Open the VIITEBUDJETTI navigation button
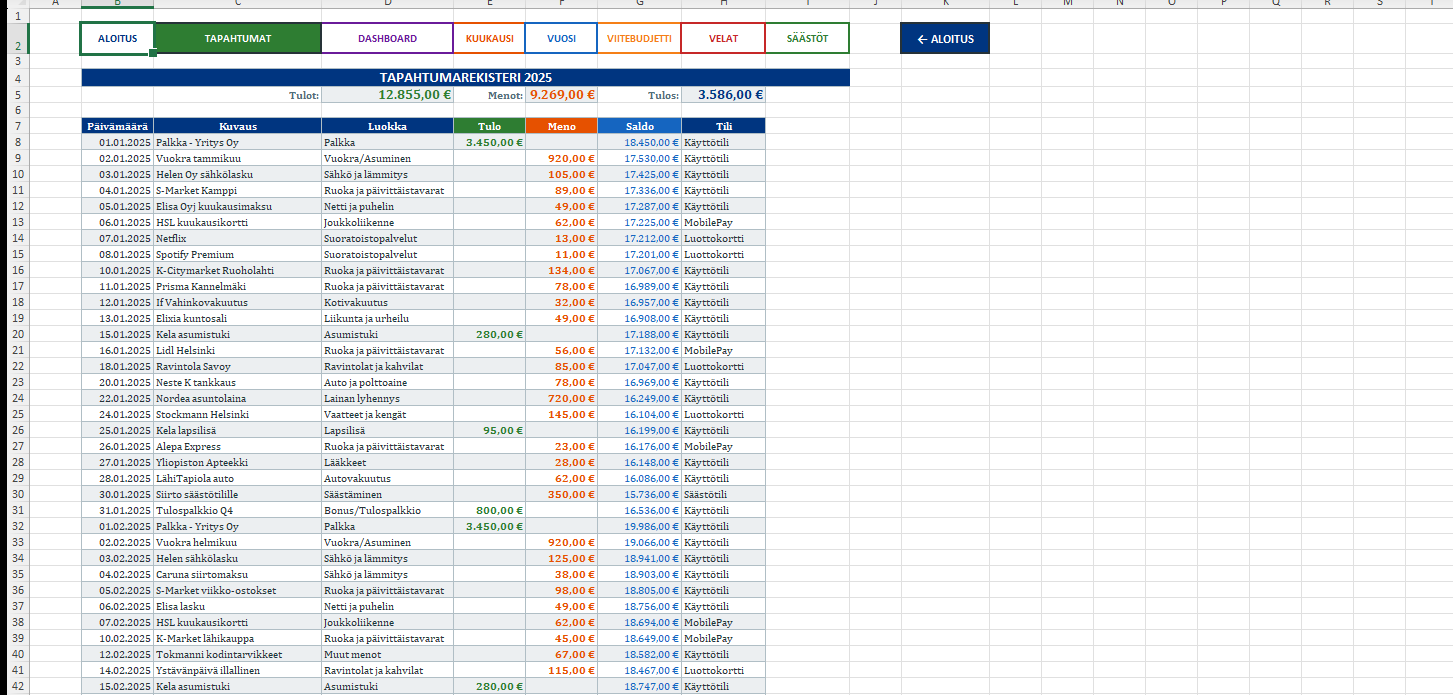The image size is (1453, 695). click(639, 38)
